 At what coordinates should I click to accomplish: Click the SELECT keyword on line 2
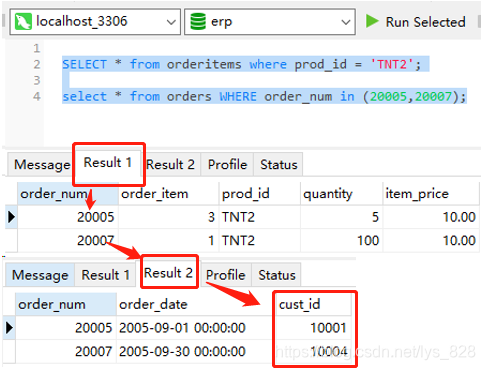coord(85,64)
